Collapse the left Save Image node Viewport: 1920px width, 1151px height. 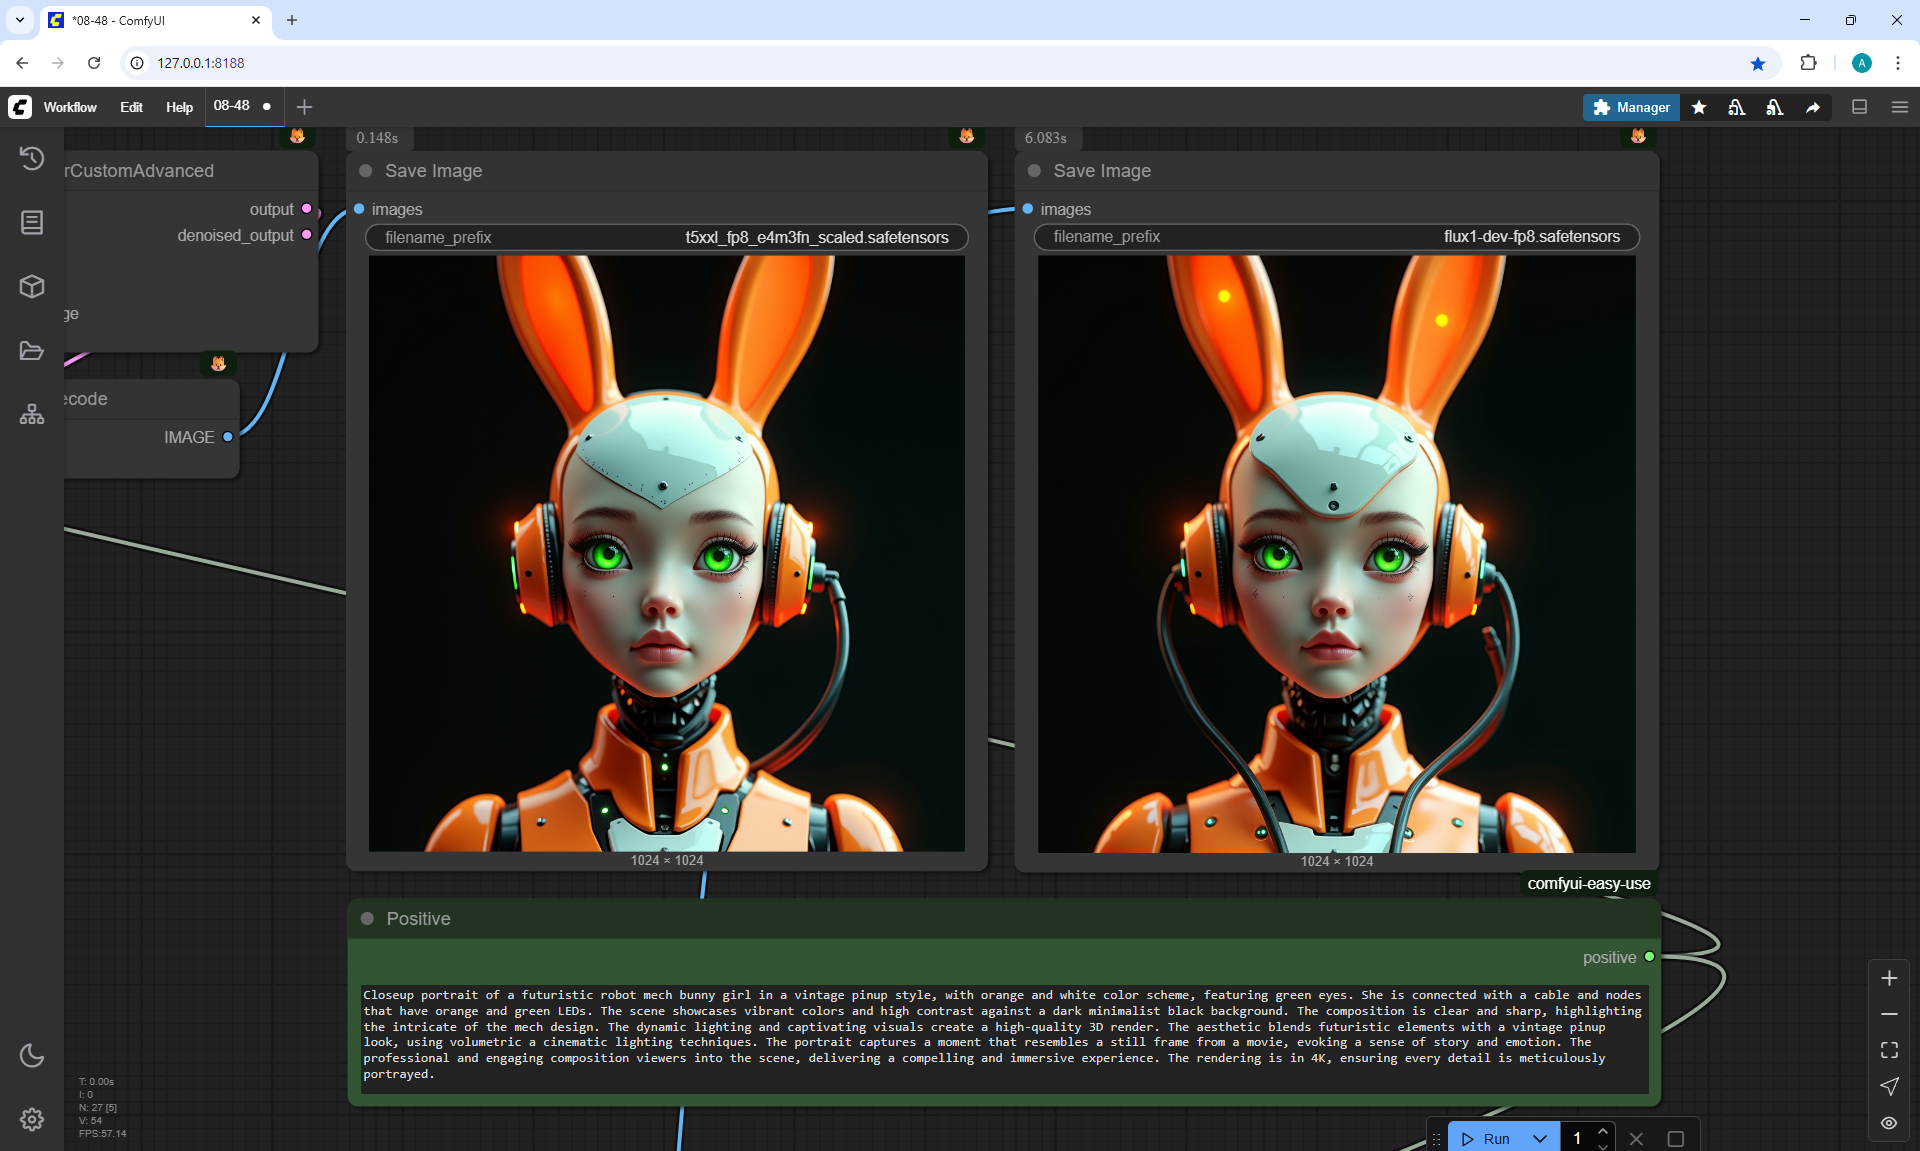(x=366, y=171)
